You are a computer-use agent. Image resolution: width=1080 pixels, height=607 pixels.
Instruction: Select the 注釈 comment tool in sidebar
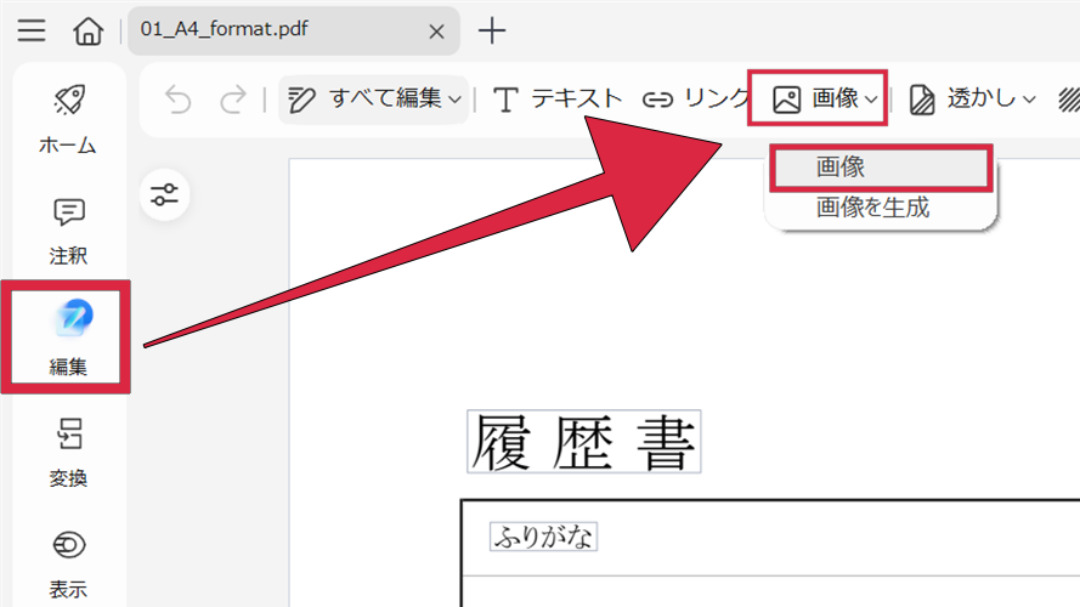click(66, 230)
